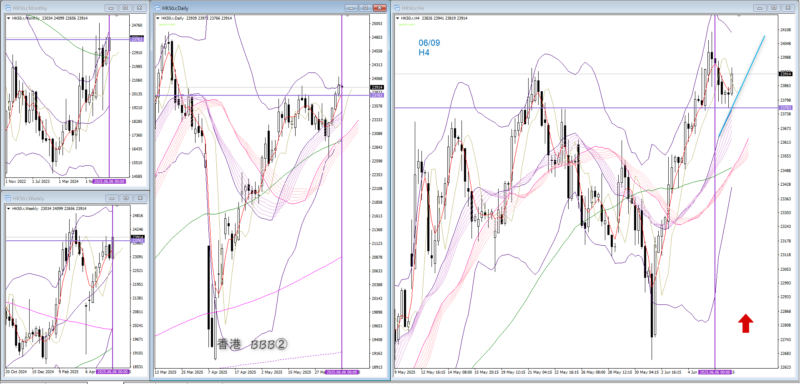Click the chart shift marker on the Monthly chart
Screen dimensions: 800x384
[115, 16]
